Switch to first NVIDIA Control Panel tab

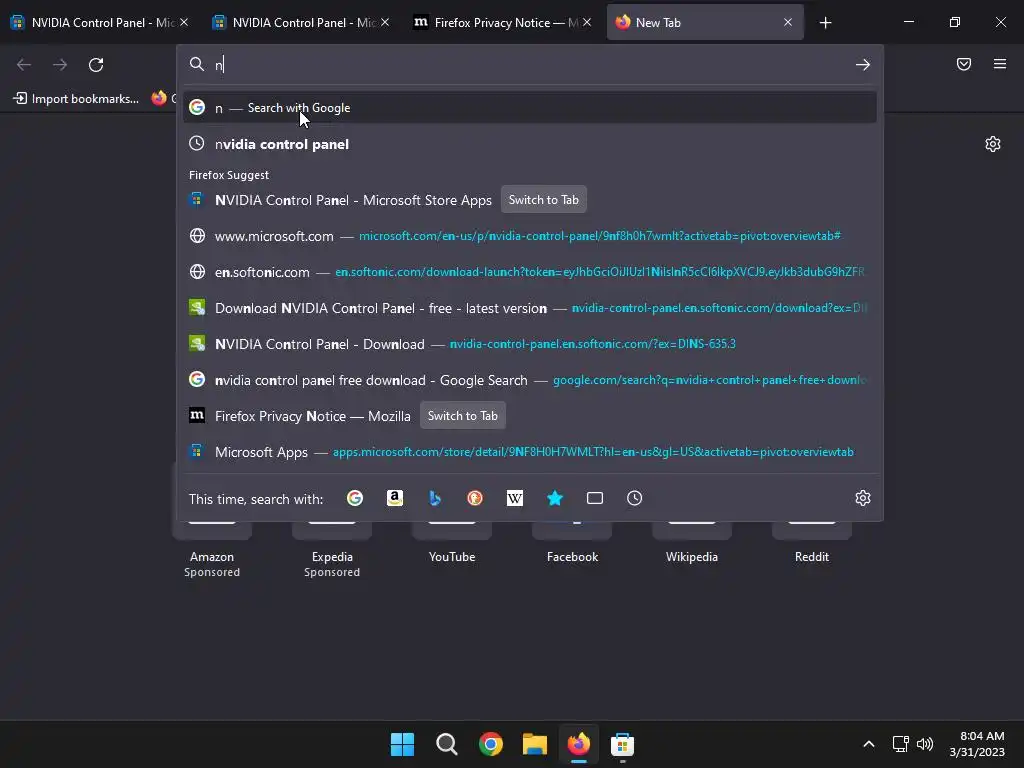coord(99,23)
